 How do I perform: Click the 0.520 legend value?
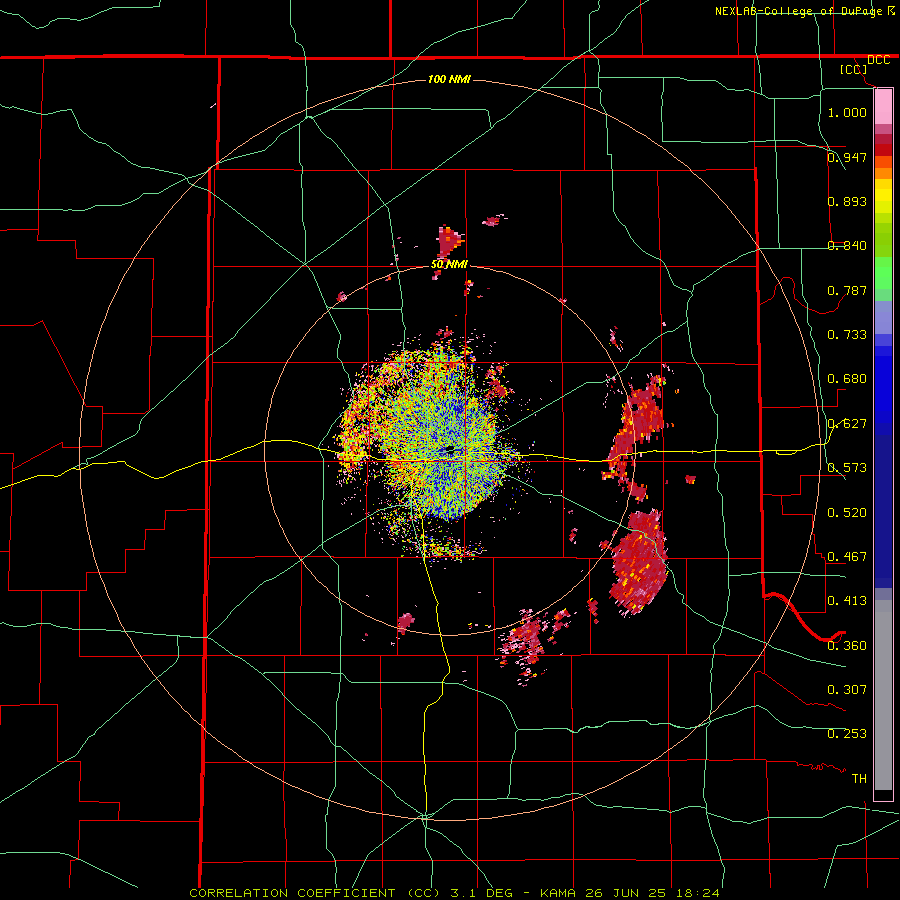pos(847,513)
